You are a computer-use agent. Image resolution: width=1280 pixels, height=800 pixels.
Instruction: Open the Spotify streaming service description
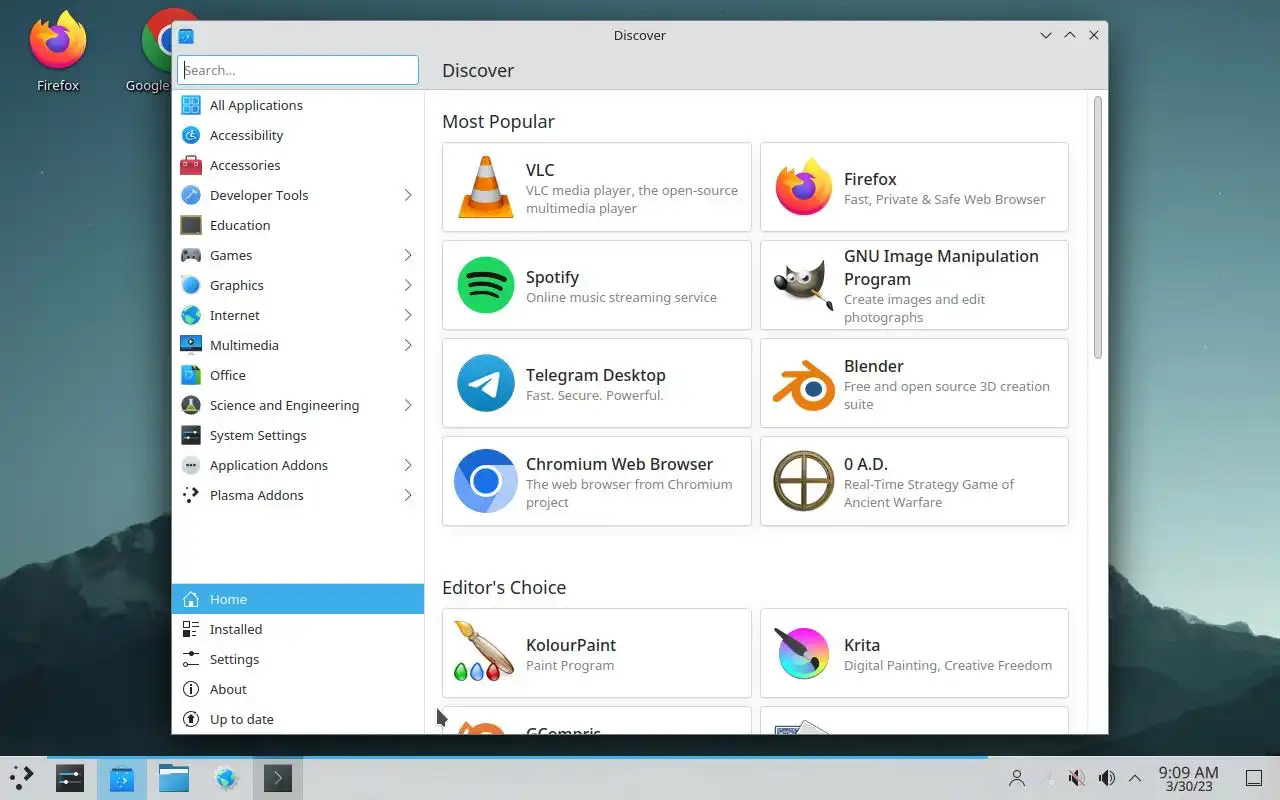[621, 297]
